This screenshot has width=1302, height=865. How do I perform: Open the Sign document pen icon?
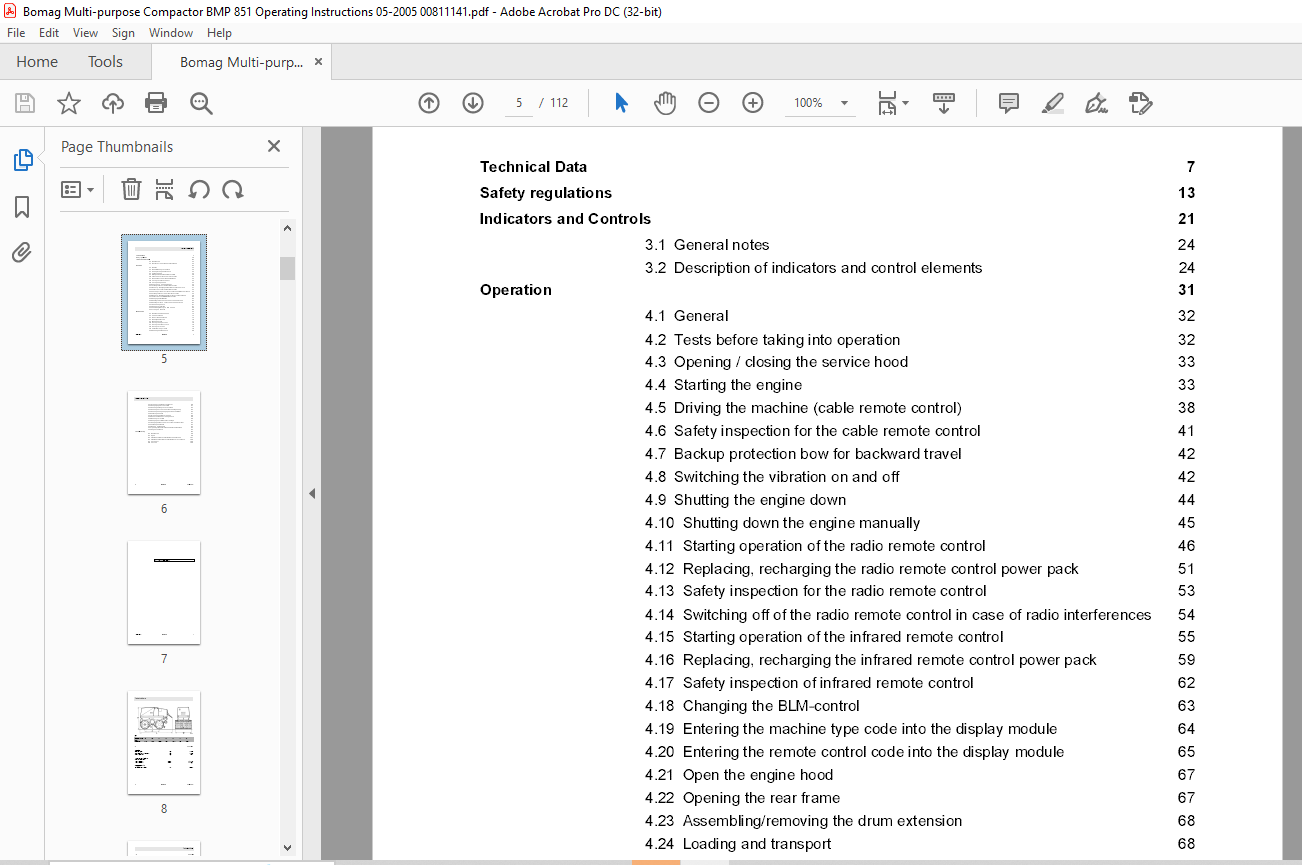[x=1096, y=103]
